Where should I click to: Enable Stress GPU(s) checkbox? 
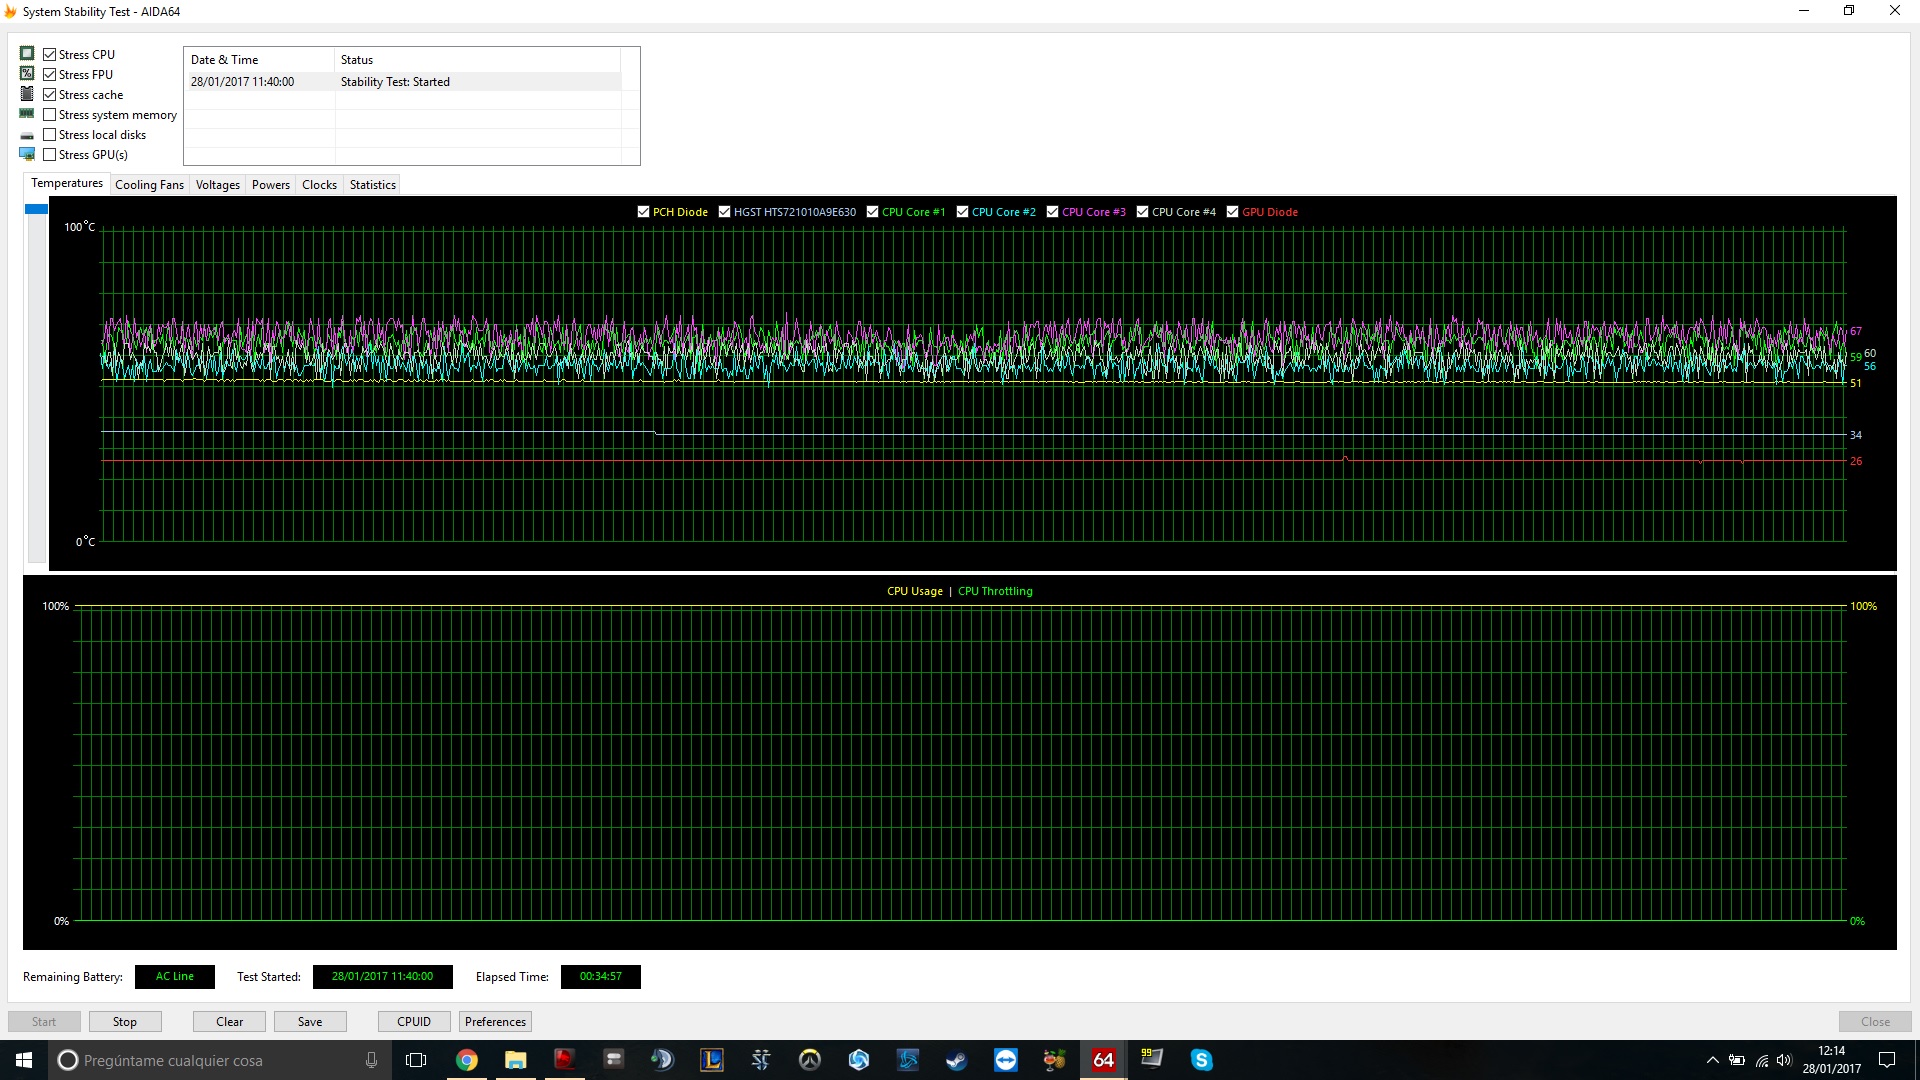(49, 154)
